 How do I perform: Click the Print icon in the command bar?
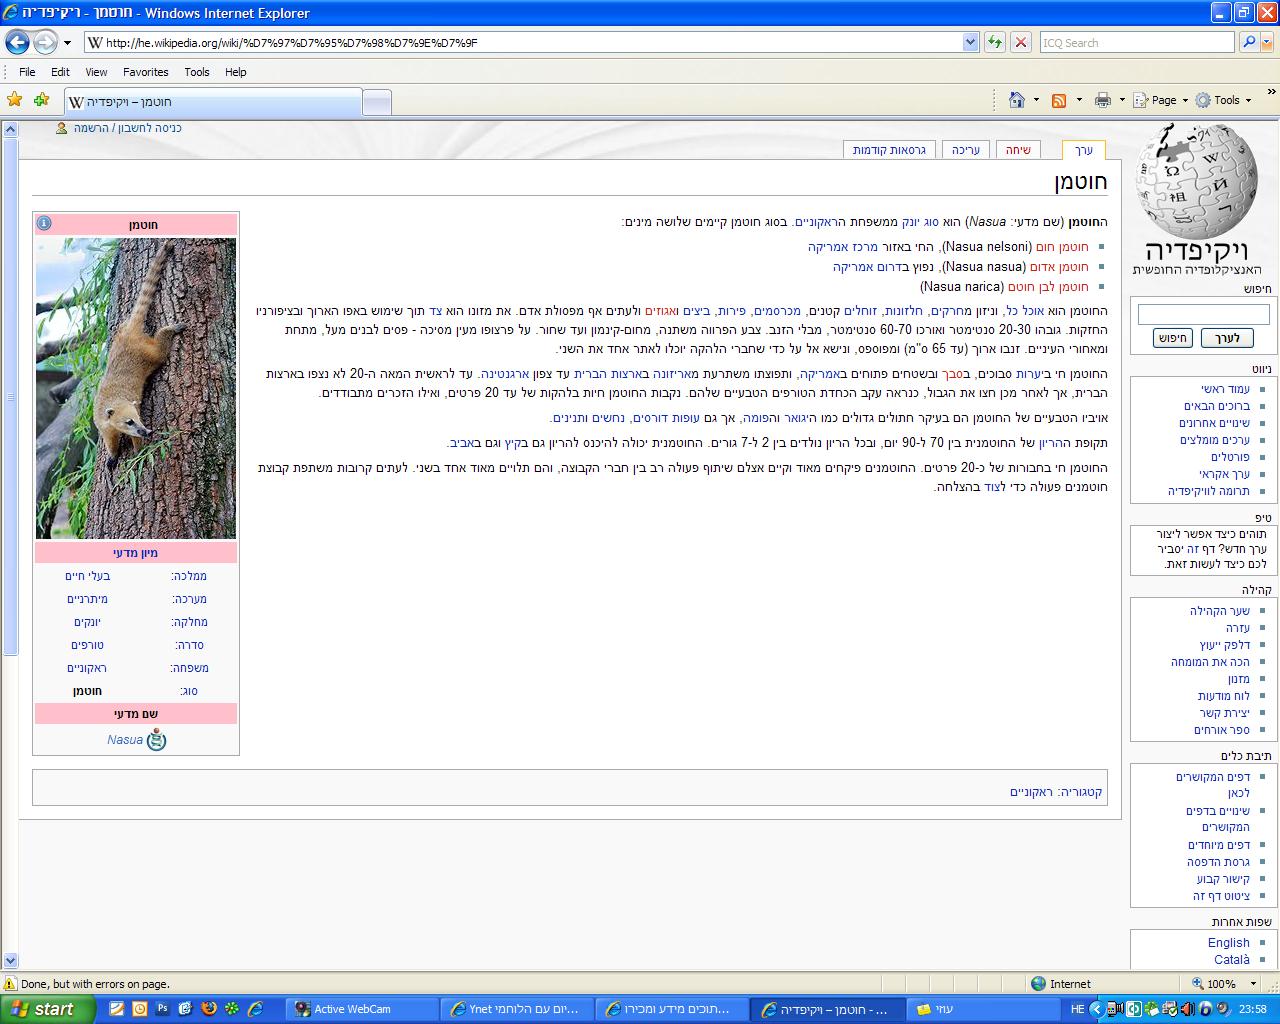pyautogui.click(x=1103, y=100)
